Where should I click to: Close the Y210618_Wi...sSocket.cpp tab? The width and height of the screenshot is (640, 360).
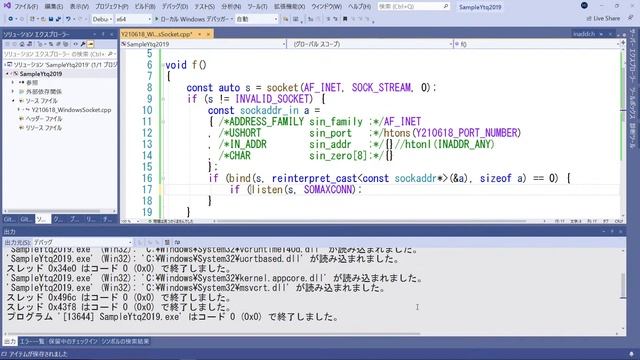point(208,34)
